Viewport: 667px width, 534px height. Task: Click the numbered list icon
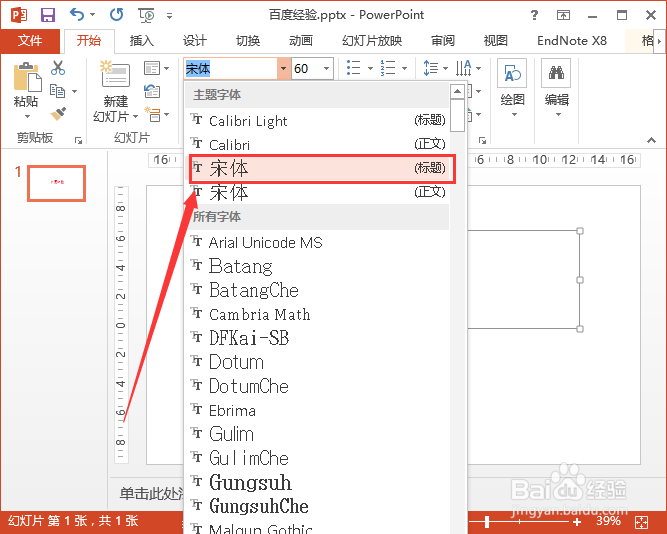click(388, 68)
